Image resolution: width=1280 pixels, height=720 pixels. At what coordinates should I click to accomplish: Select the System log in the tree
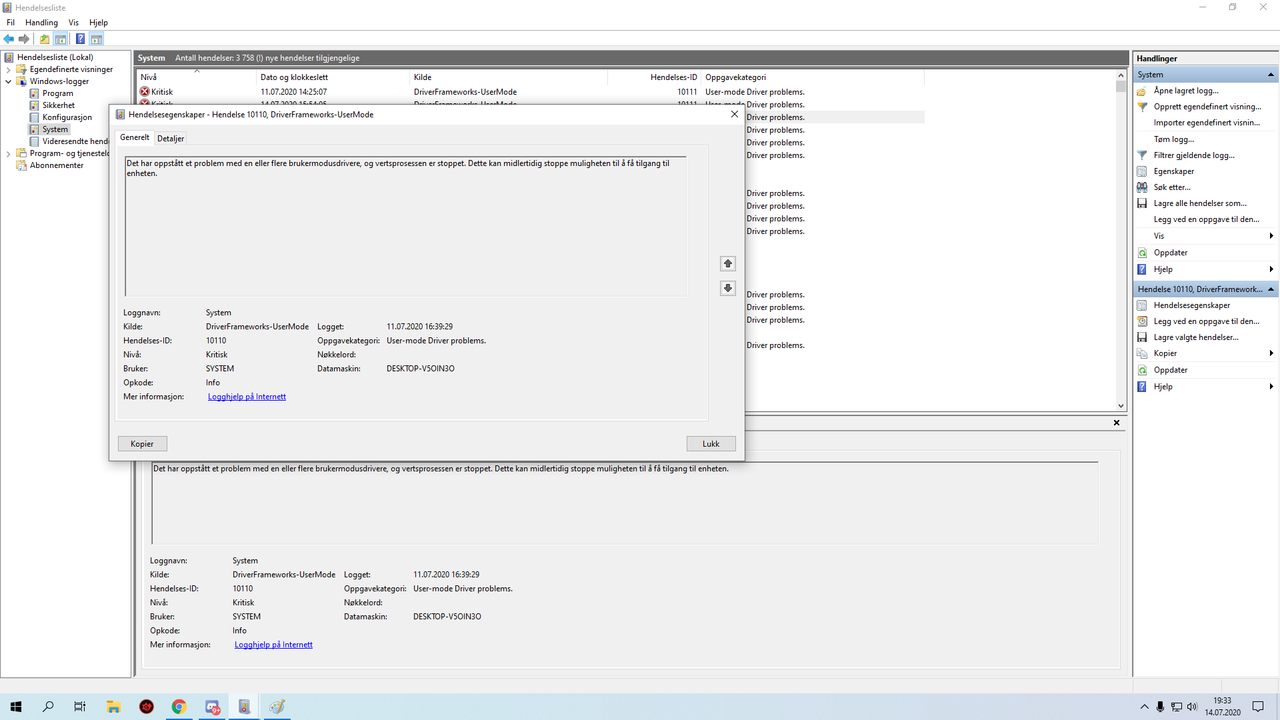pos(55,129)
